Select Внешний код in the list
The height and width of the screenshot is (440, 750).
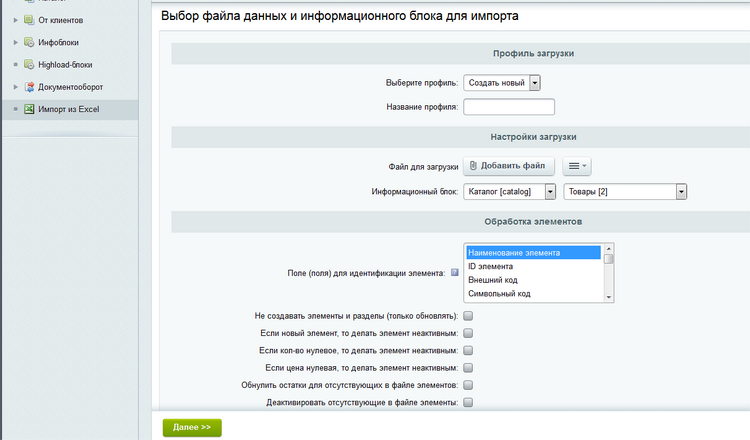(x=533, y=280)
